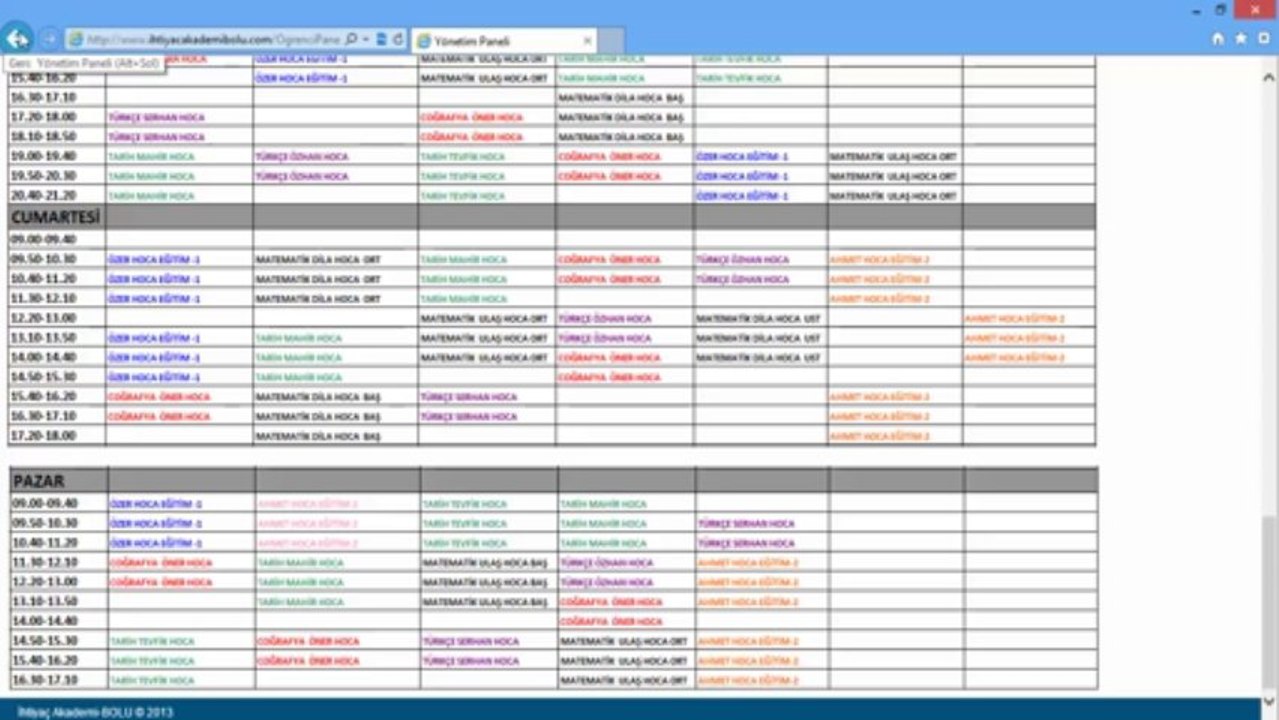This screenshot has width=1279, height=720.
Task: Click TARİH MAHİR HOCA in PAZAR 09.00-09.40 row
Action: (604, 505)
